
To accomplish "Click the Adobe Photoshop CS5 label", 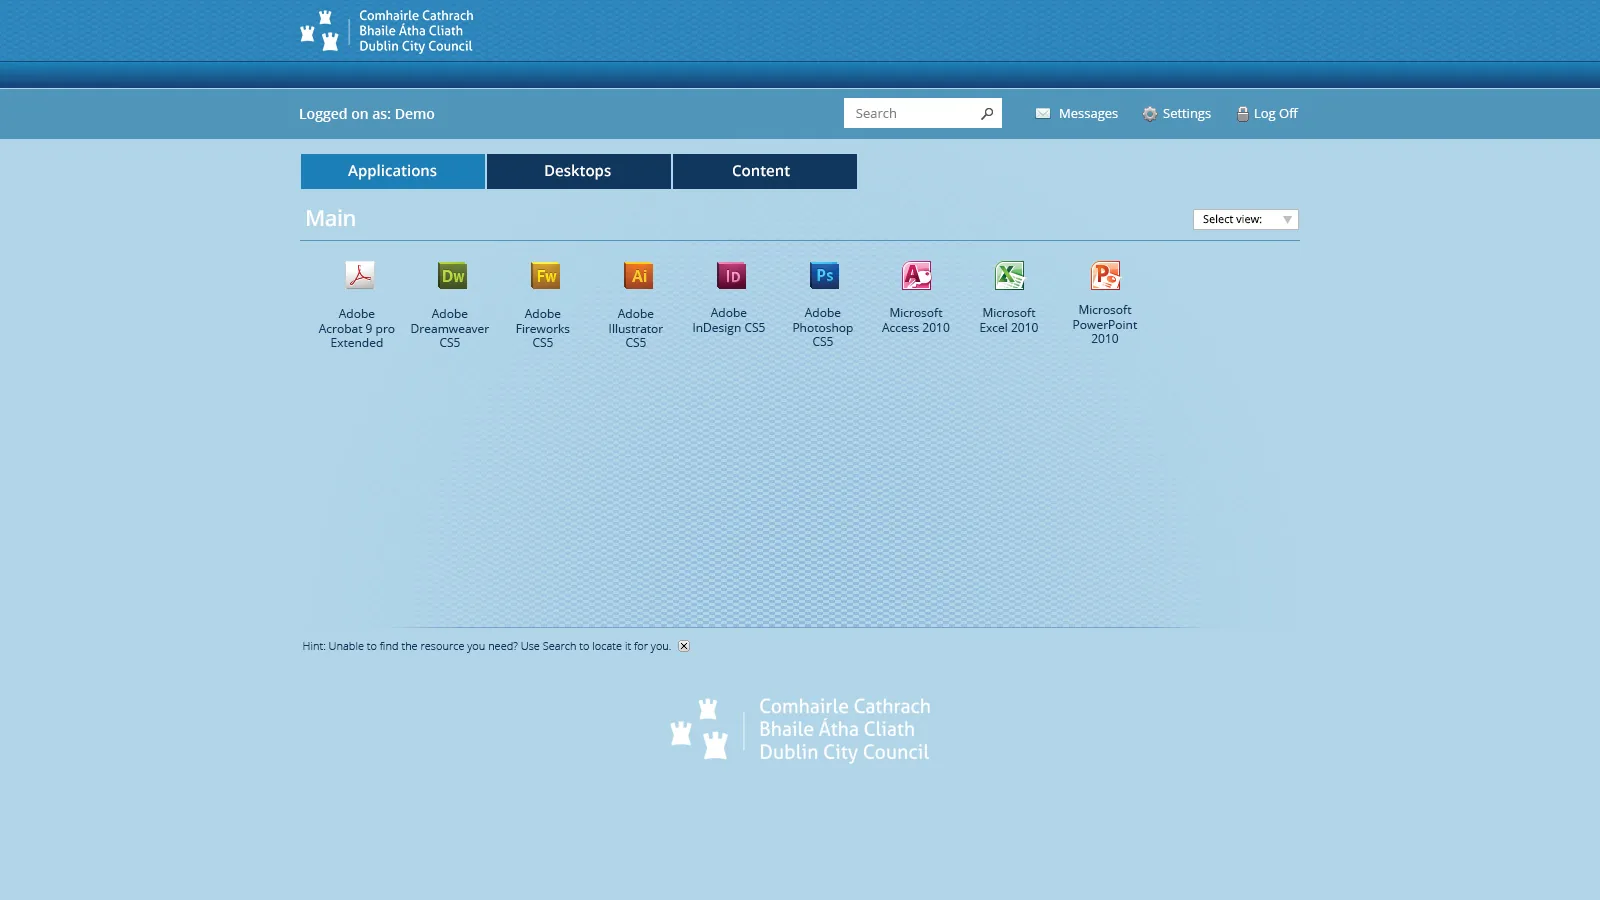I will click(x=823, y=327).
